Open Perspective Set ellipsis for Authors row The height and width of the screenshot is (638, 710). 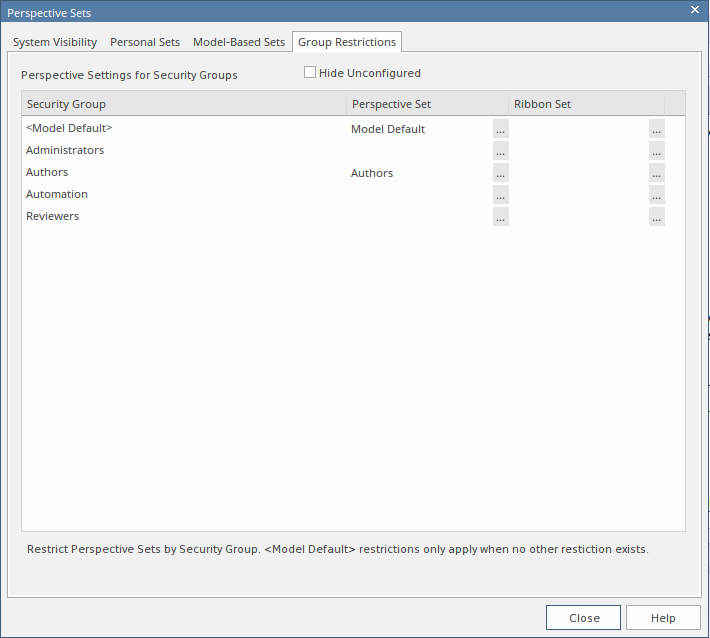tap(500, 173)
